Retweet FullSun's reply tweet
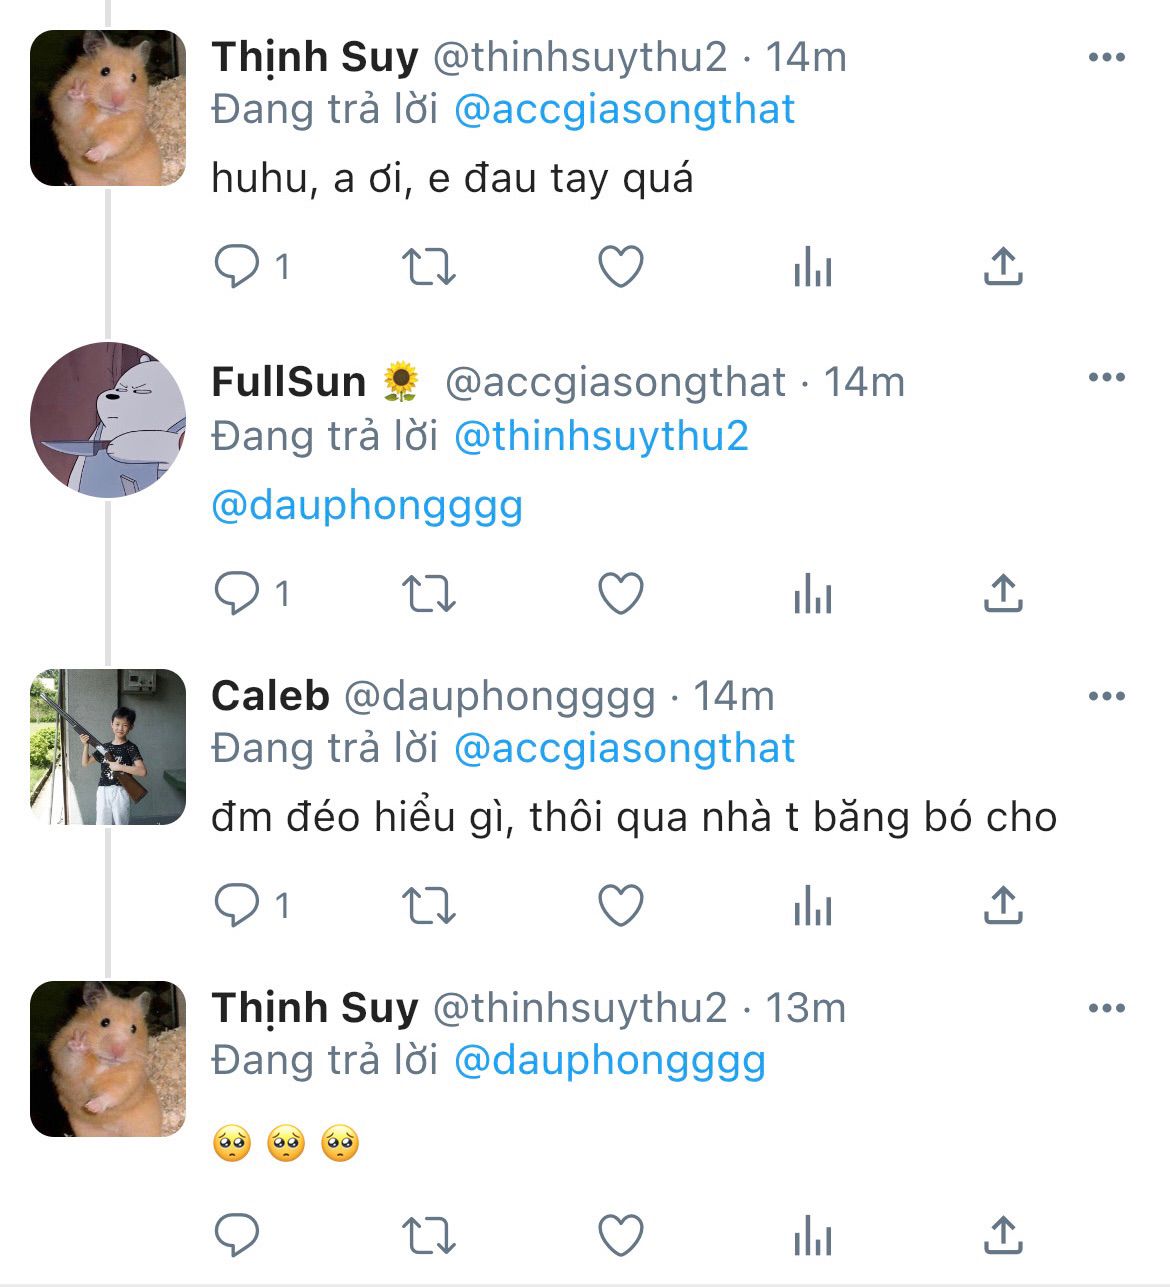Image resolution: width=1170 pixels, height=1287 pixels. tap(428, 594)
